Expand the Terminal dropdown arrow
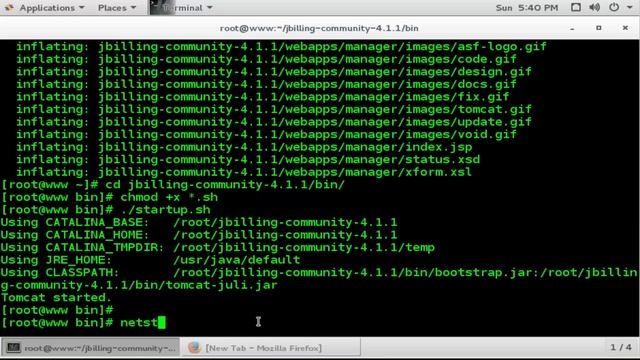 pos(210,8)
